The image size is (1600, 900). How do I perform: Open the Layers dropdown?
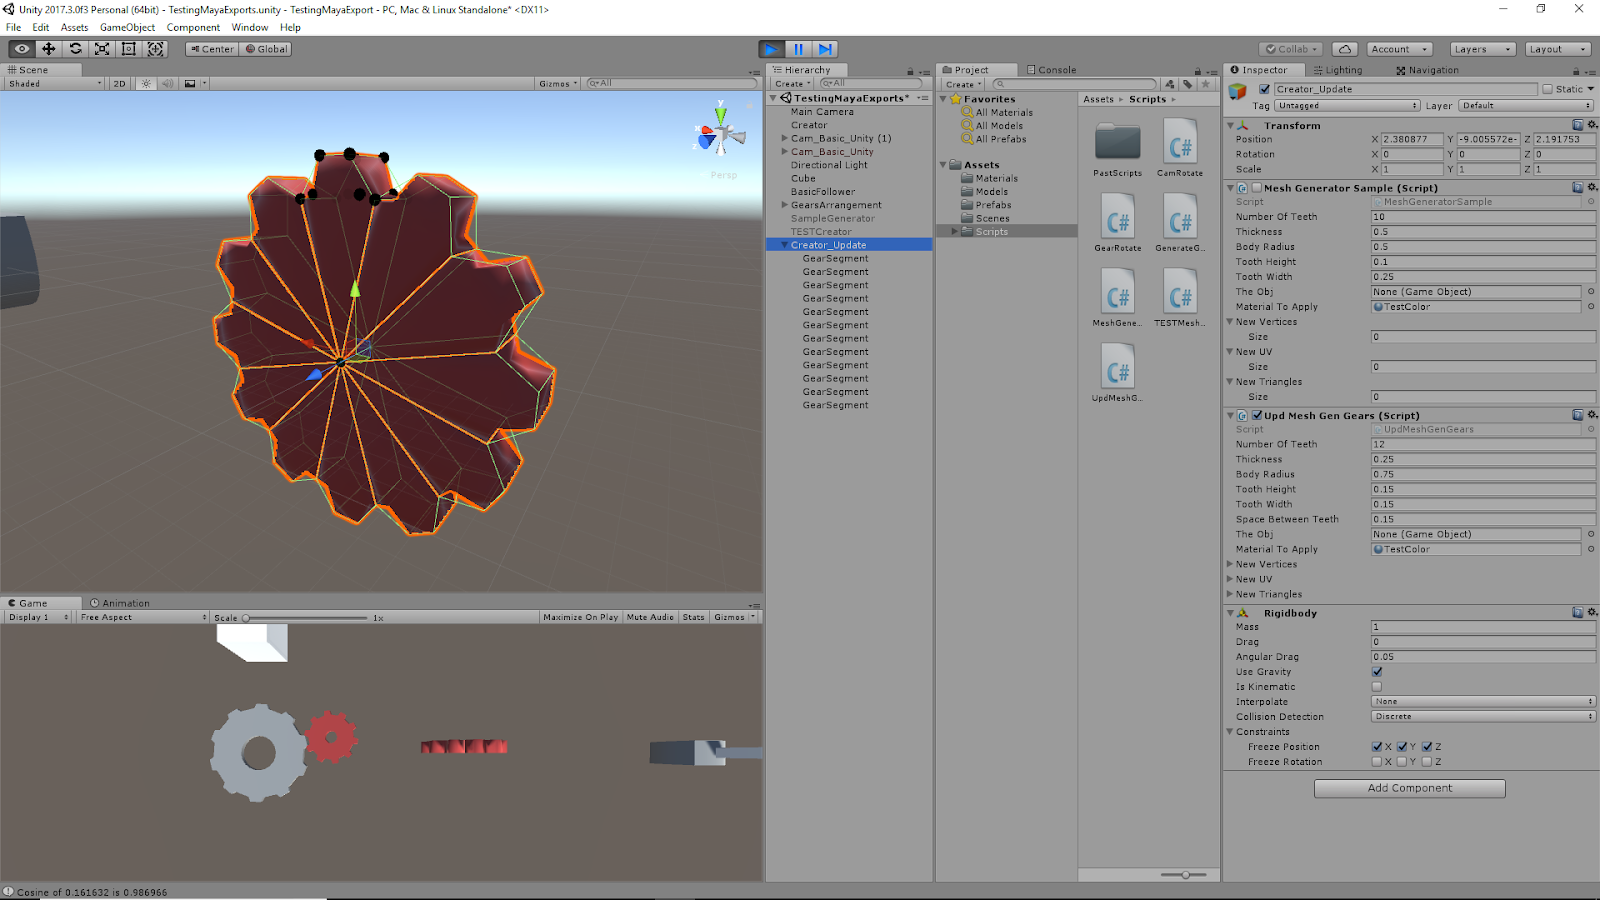[1481, 49]
